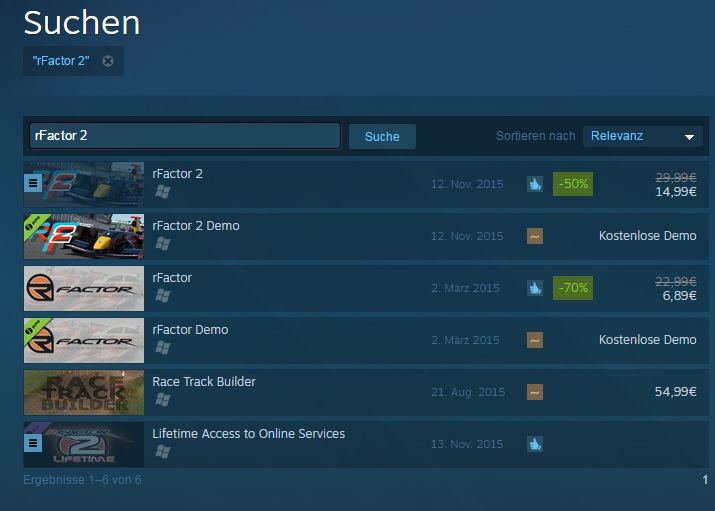Click the Suche search button
The image size is (715, 511).
pyautogui.click(x=382, y=136)
